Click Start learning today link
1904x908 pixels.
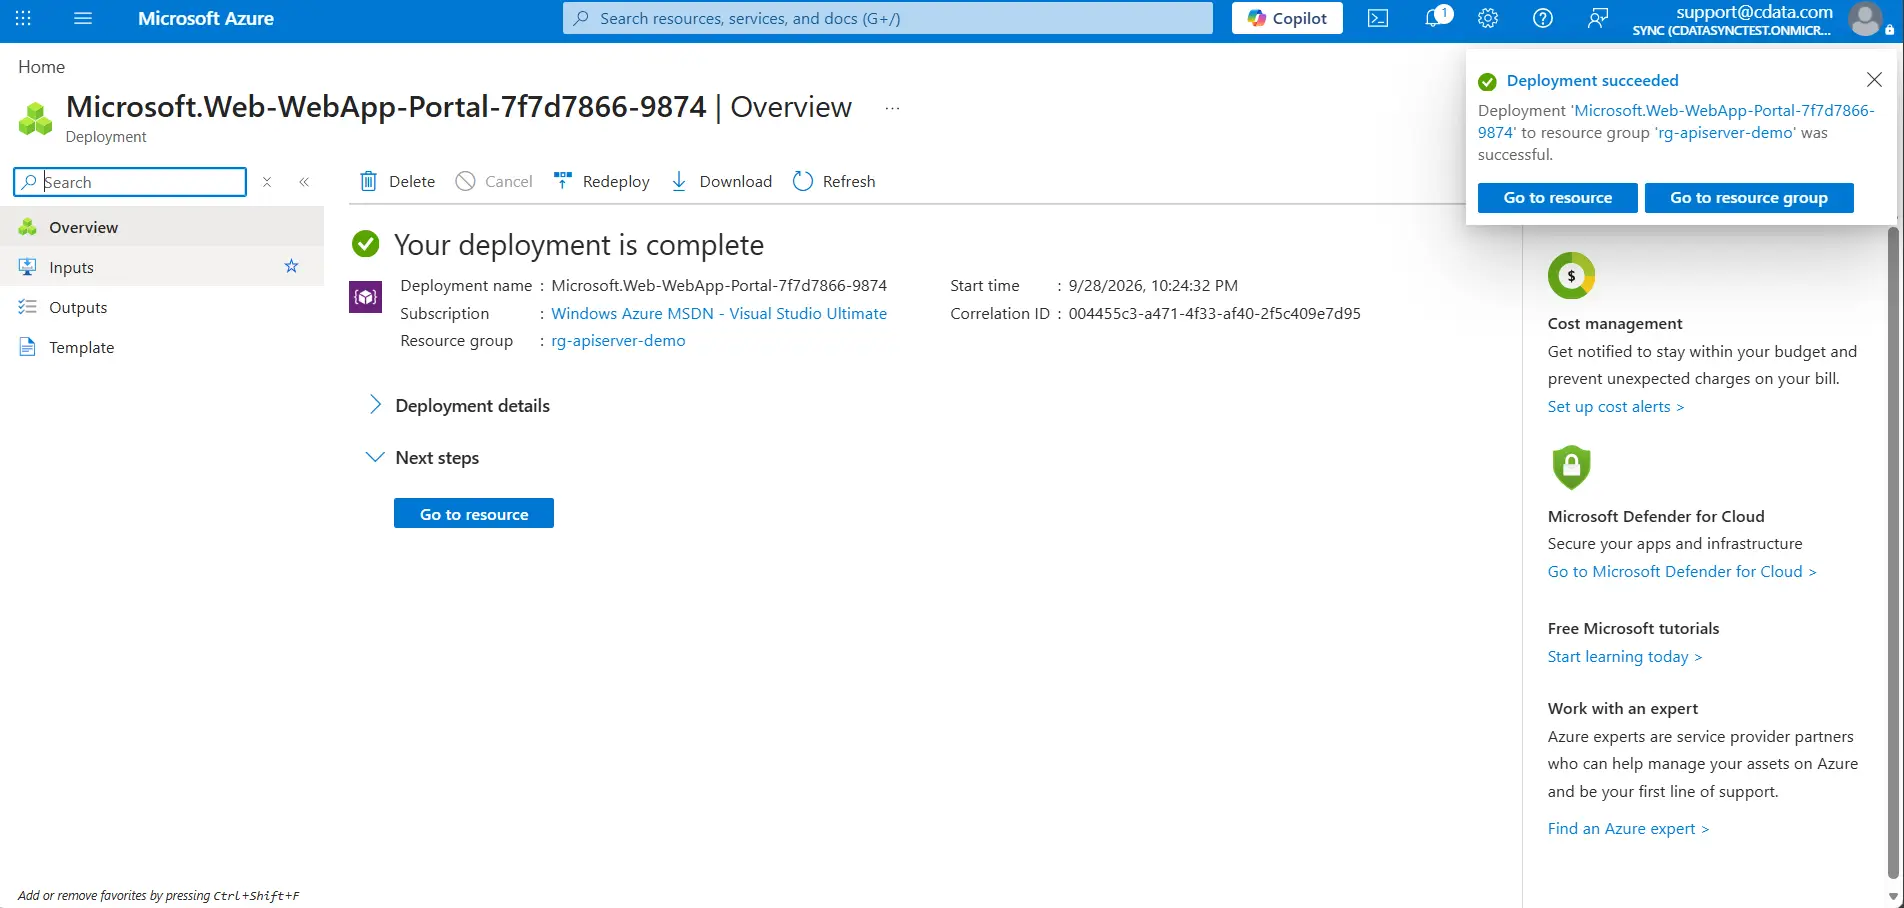(1625, 656)
